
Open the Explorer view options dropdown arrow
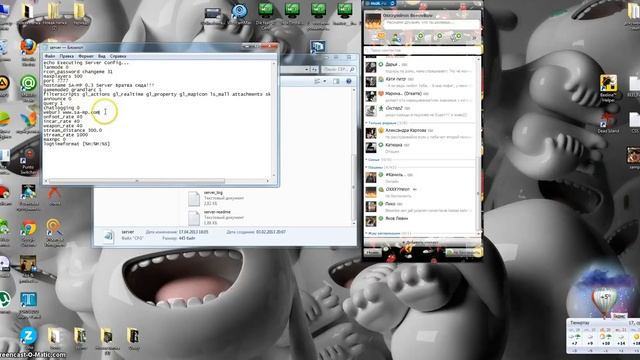point(325,81)
